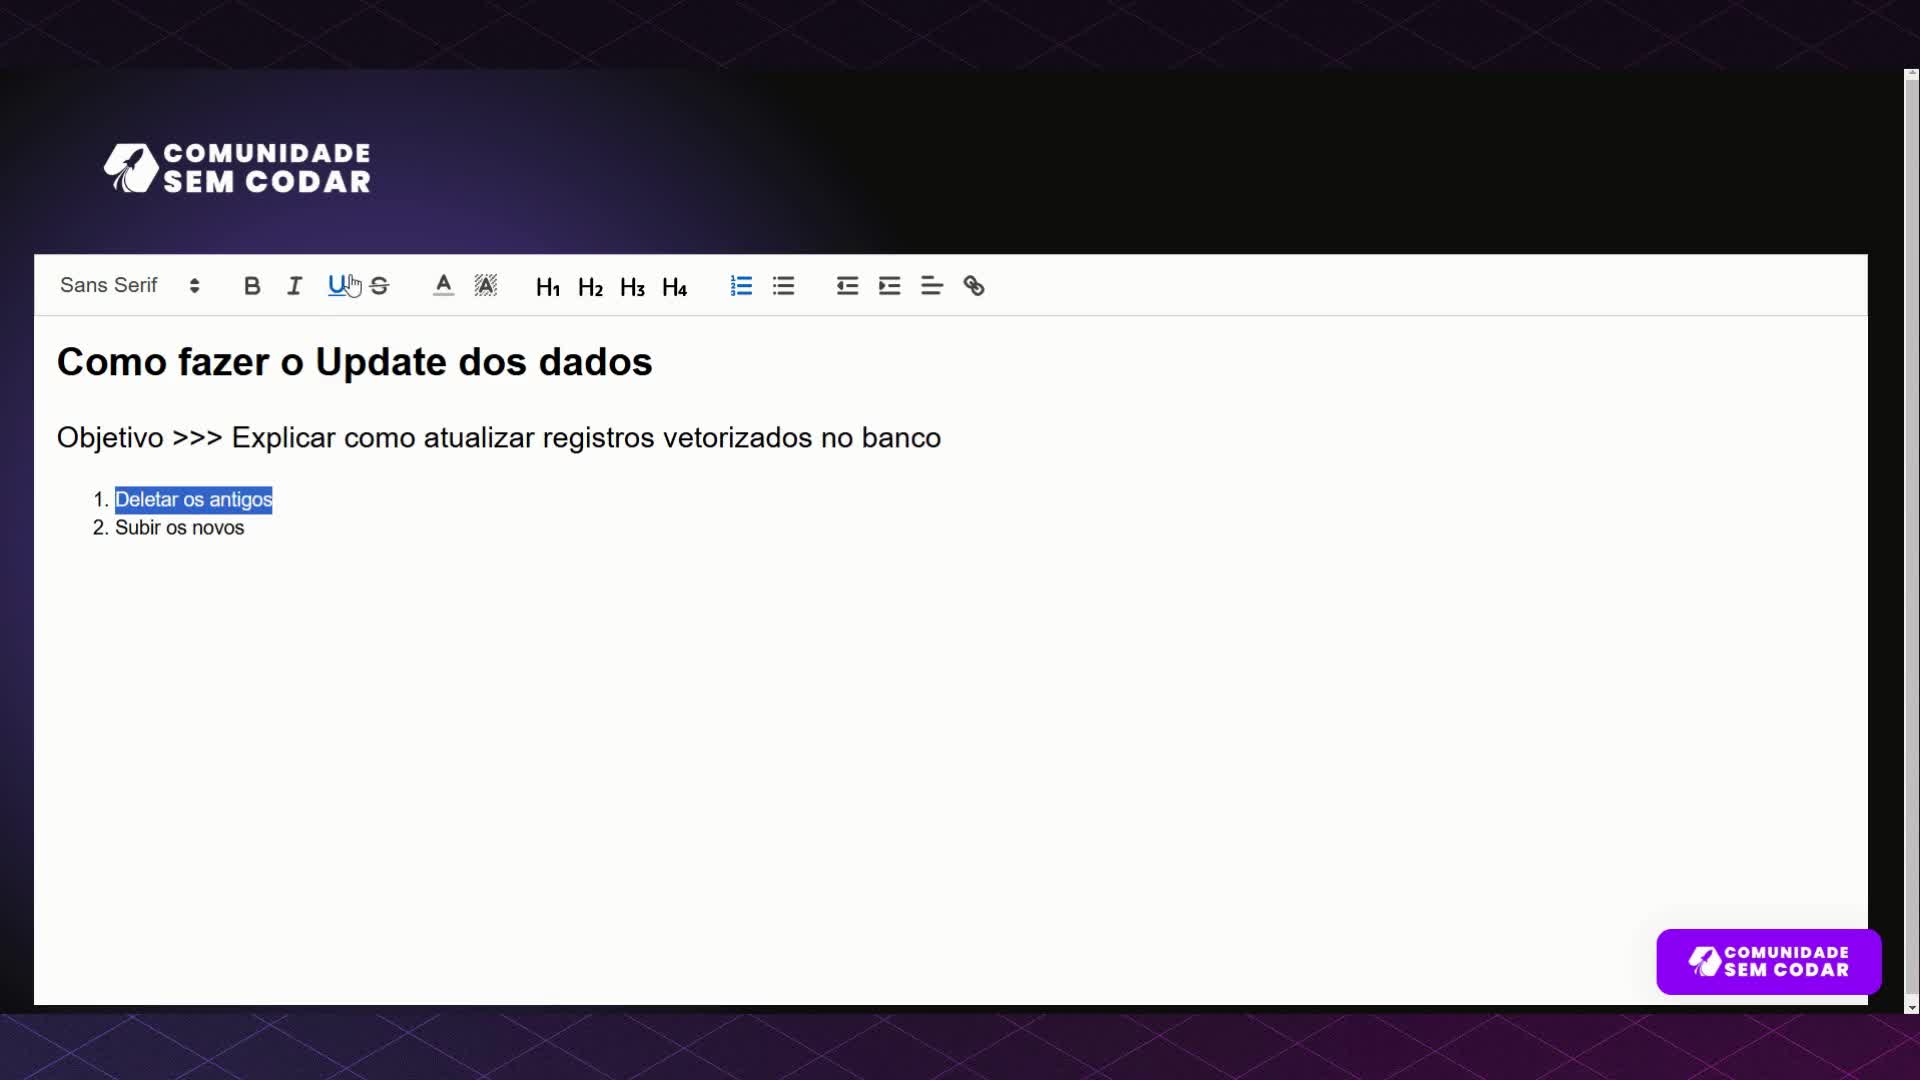Apply strikethrough to the selection

pyautogui.click(x=379, y=285)
